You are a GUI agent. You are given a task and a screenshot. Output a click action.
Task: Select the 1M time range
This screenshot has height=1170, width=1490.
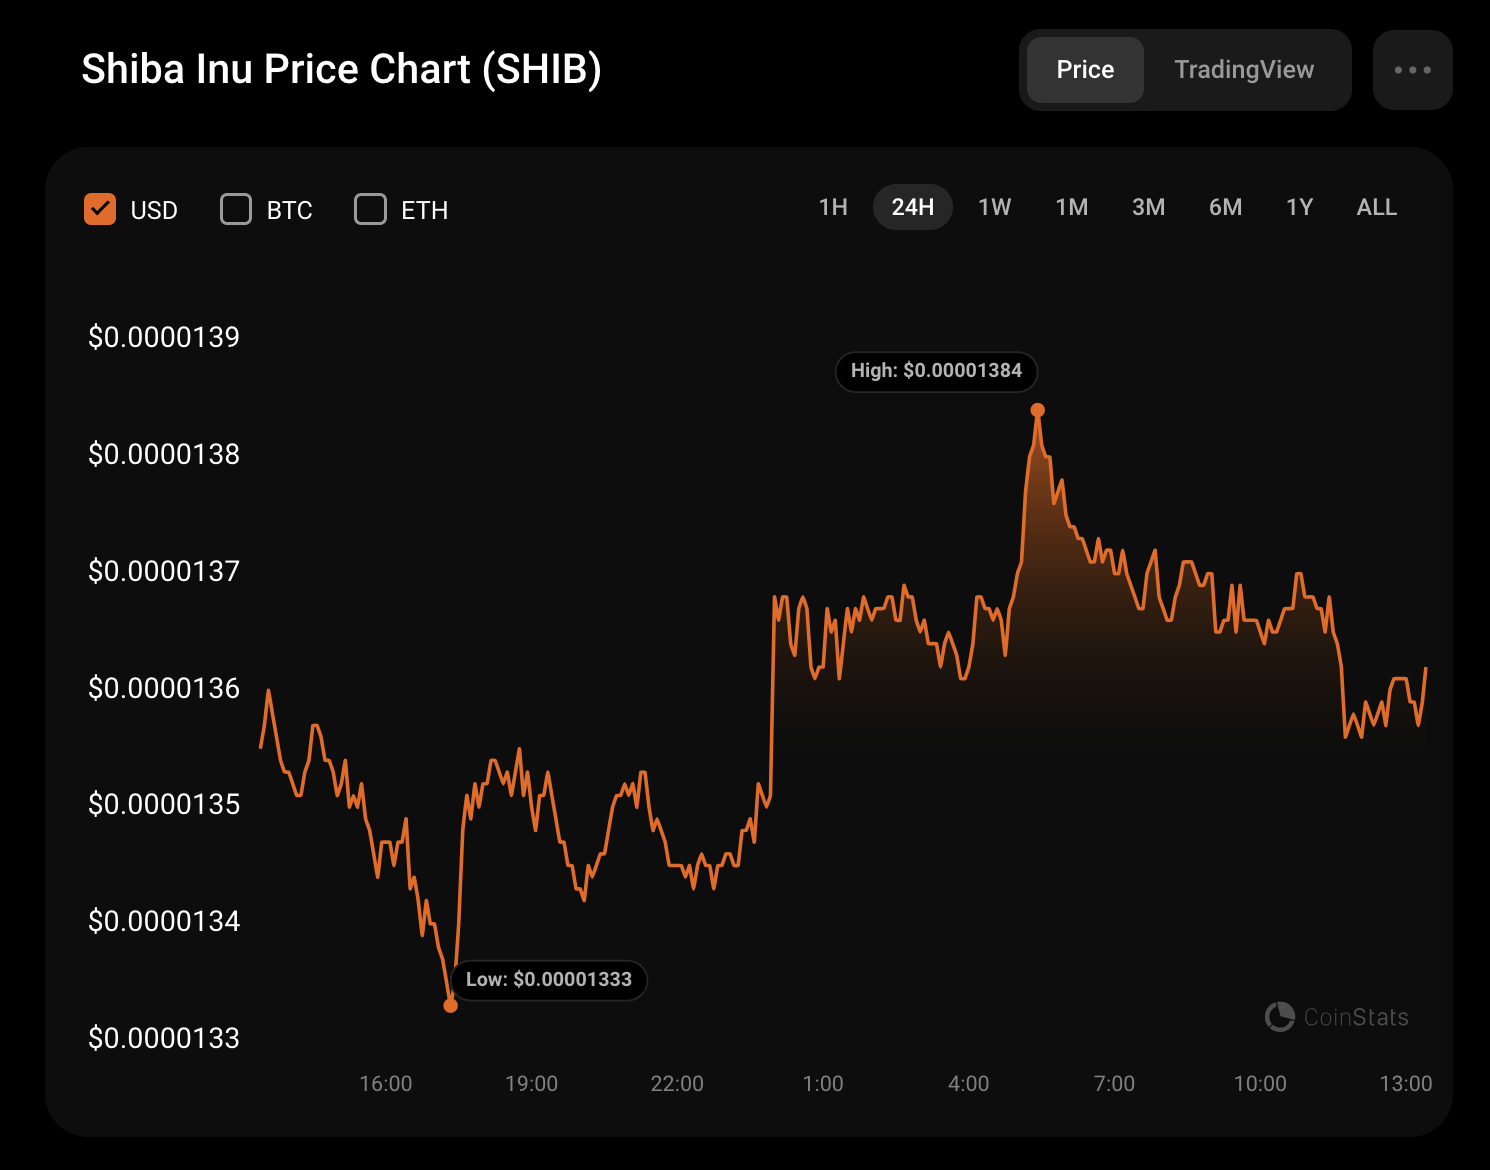pyautogui.click(x=1072, y=207)
